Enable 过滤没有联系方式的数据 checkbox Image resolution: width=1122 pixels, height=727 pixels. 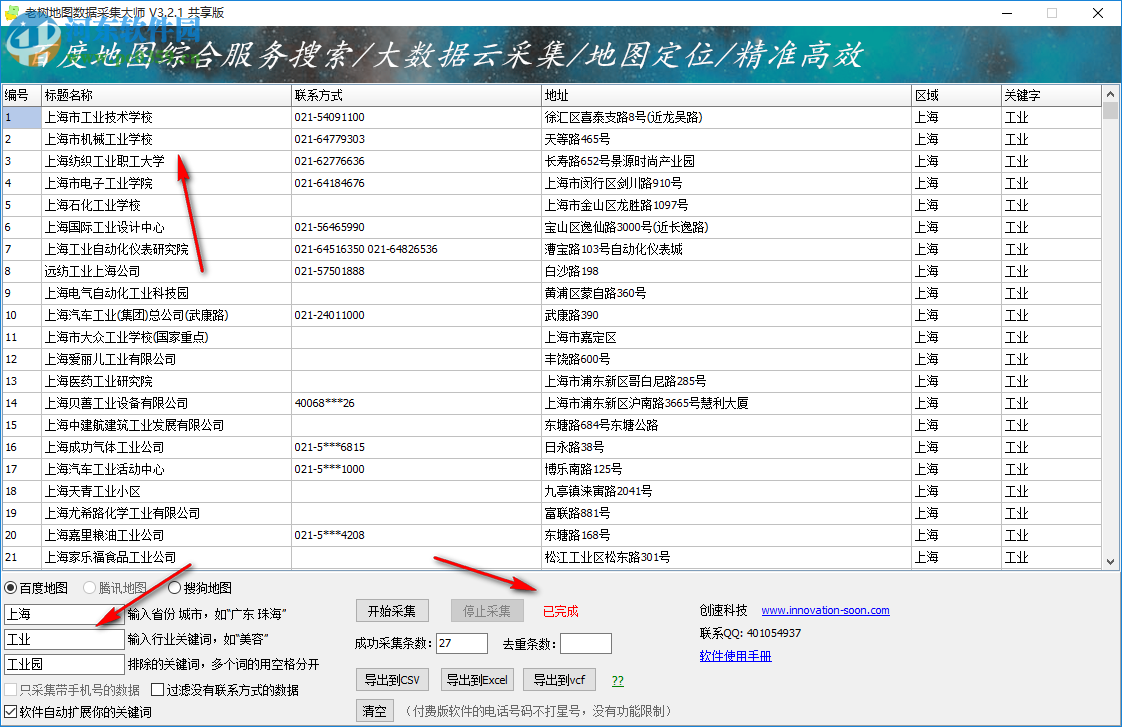click(x=155, y=688)
